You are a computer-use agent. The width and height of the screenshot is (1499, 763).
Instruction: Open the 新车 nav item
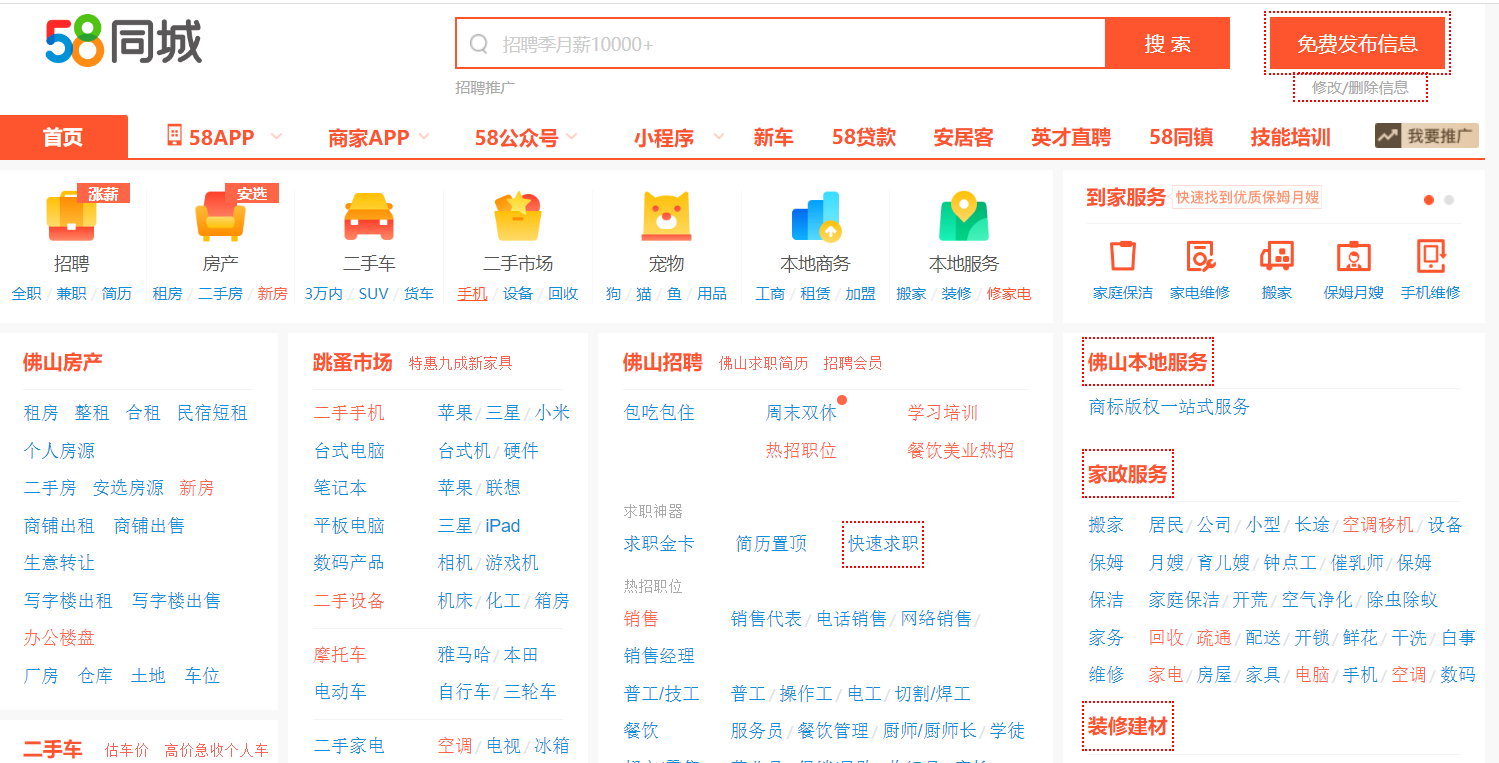click(773, 138)
